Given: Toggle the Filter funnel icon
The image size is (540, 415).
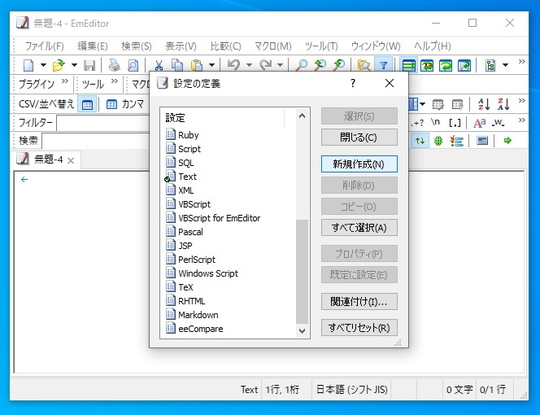Looking at the screenshot, I should (x=383, y=65).
